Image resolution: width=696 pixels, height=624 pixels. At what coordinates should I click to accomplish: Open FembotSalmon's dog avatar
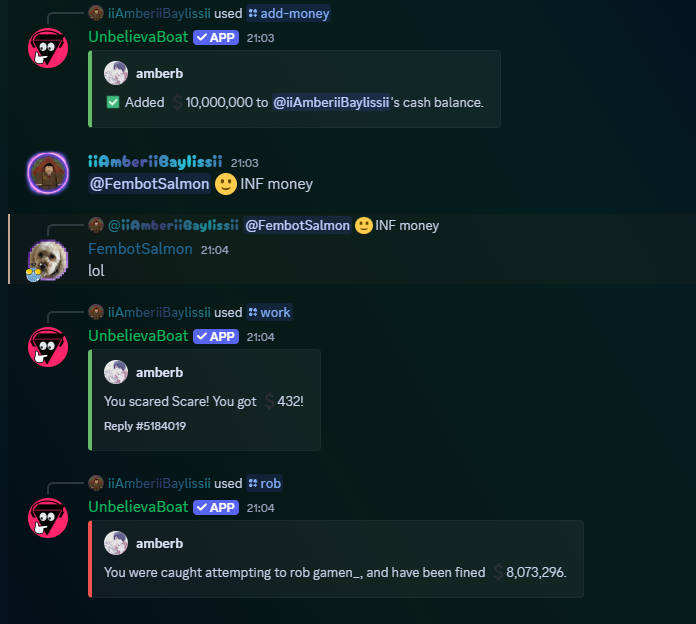48,261
